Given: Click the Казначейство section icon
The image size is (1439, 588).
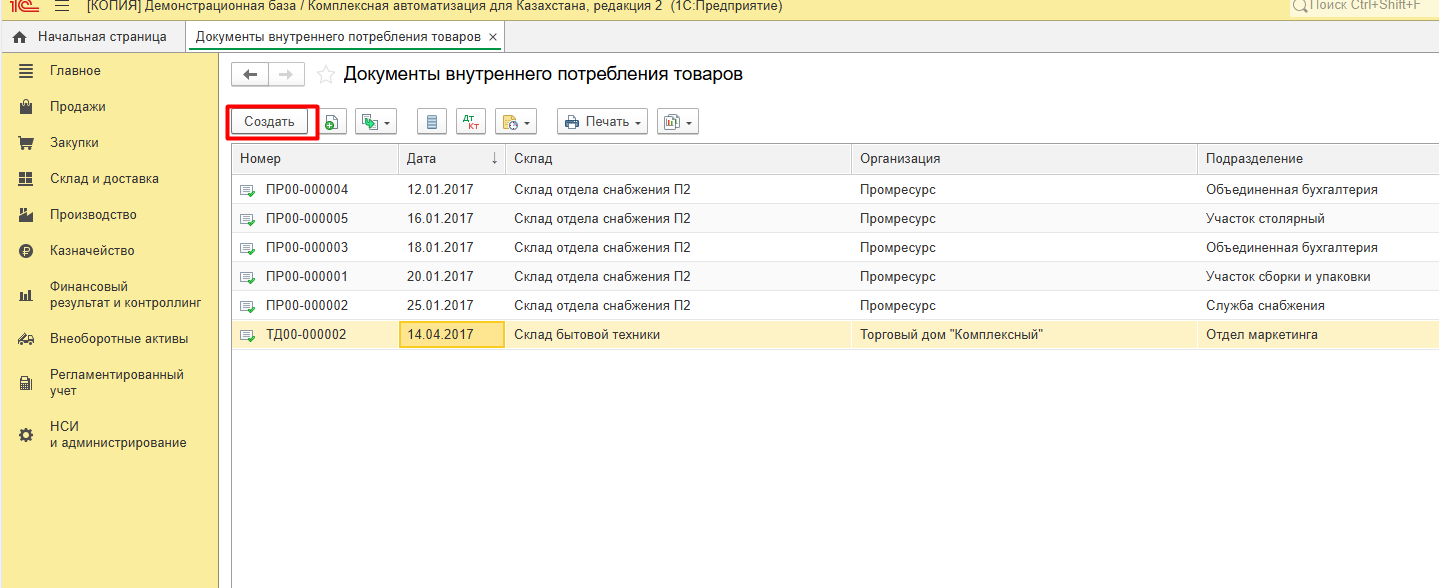Looking at the screenshot, I should [27, 251].
